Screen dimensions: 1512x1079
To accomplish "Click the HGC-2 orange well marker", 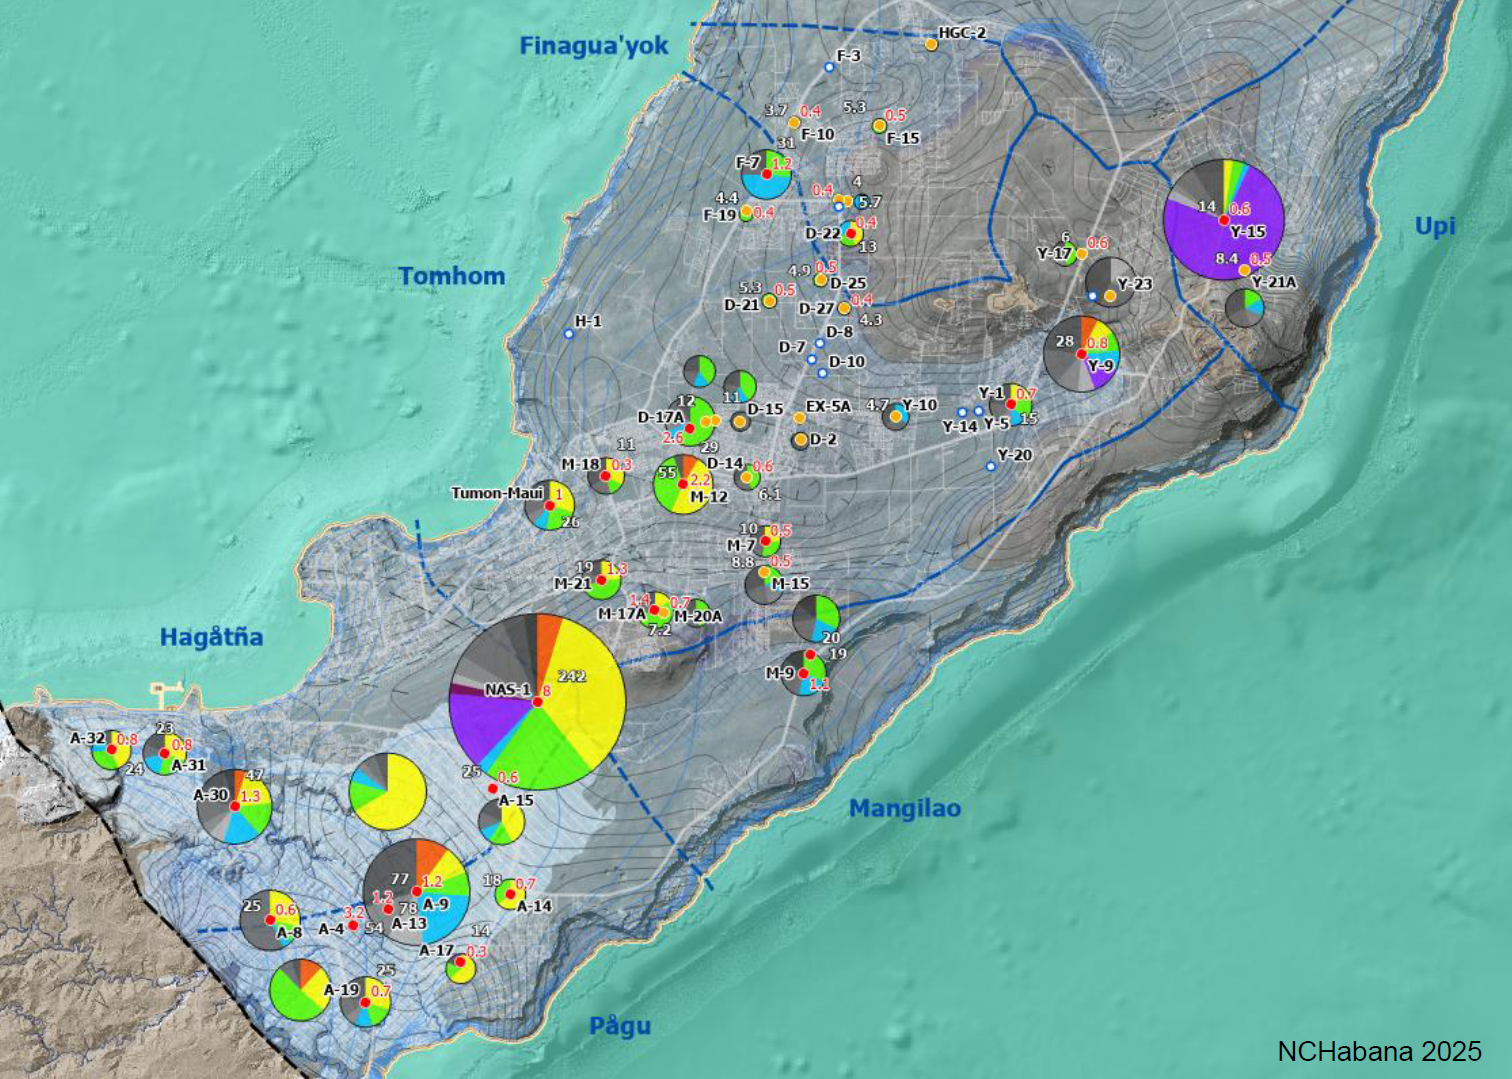I will [931, 44].
